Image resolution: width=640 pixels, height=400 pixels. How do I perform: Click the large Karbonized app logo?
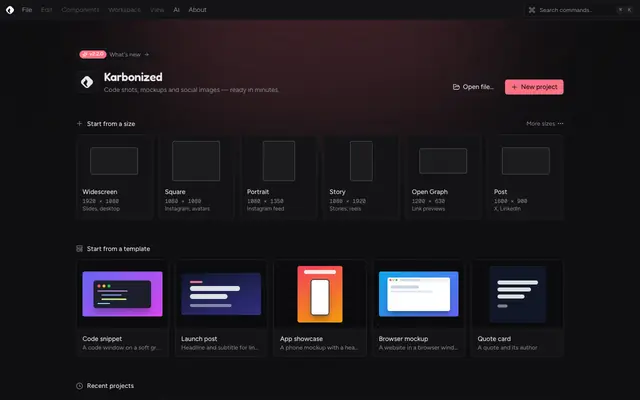[x=87, y=82]
